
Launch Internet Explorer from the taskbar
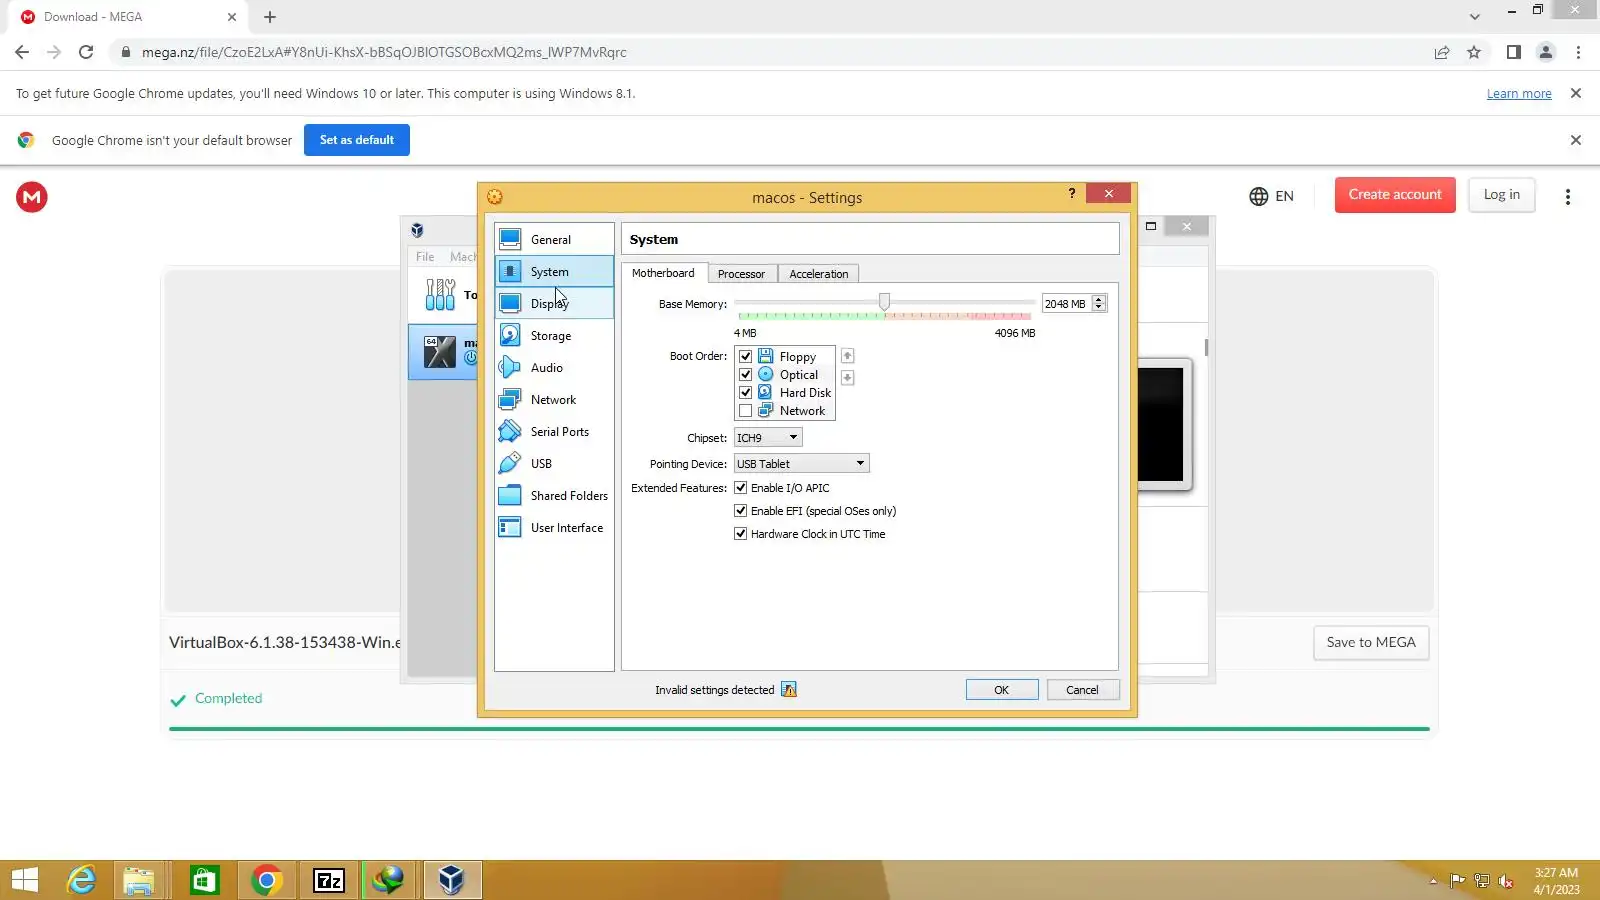pos(81,880)
